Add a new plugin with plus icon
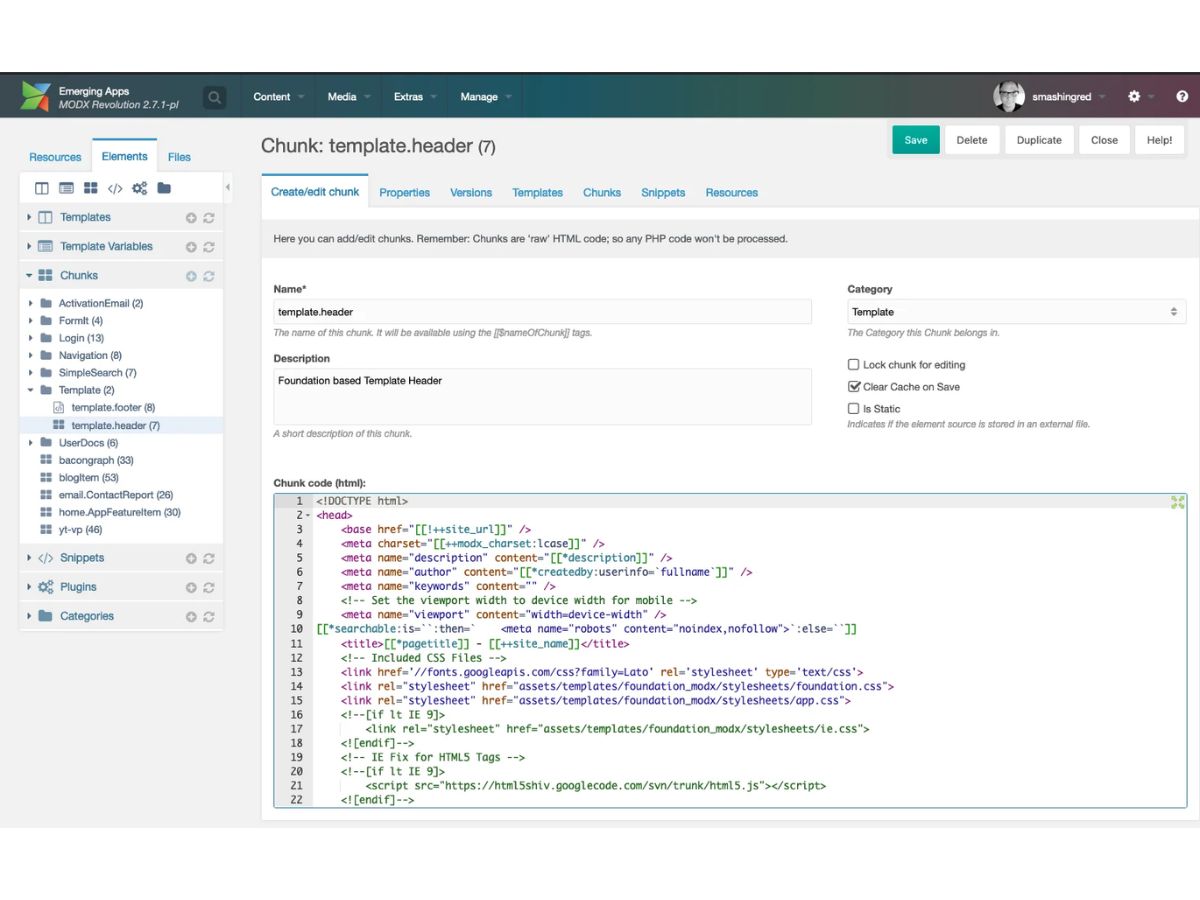 point(191,588)
